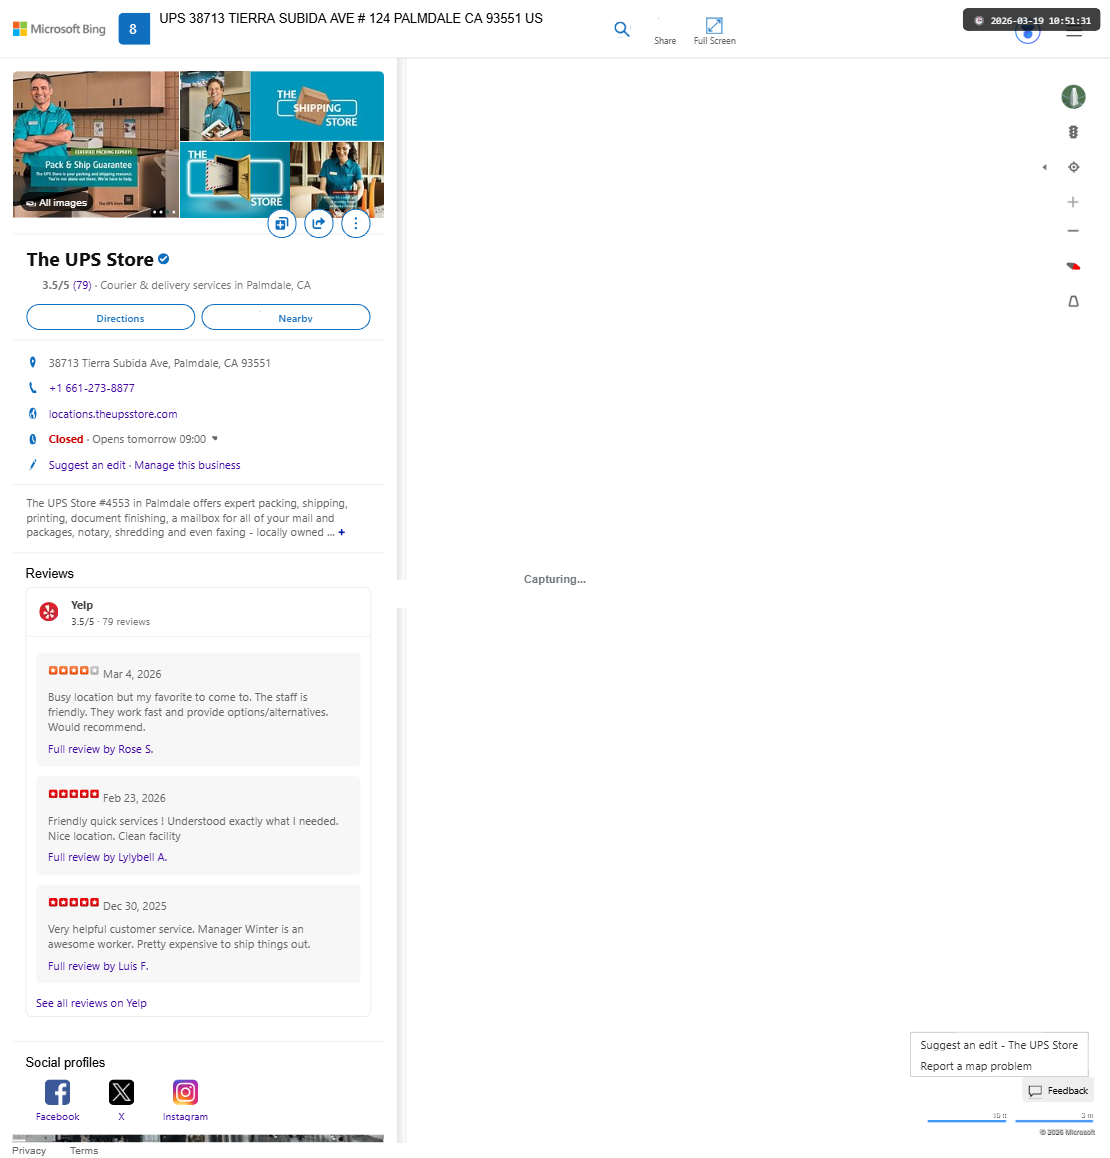Screen dimensions: 1110x1158
Task: Switch the map style with the building icon
Action: 1073,97
